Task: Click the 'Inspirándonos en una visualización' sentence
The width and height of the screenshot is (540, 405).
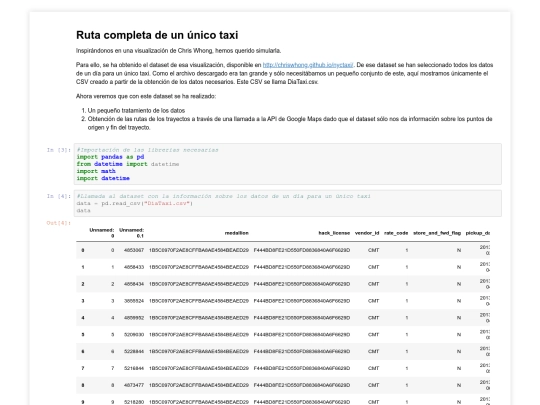Action: tap(178, 51)
